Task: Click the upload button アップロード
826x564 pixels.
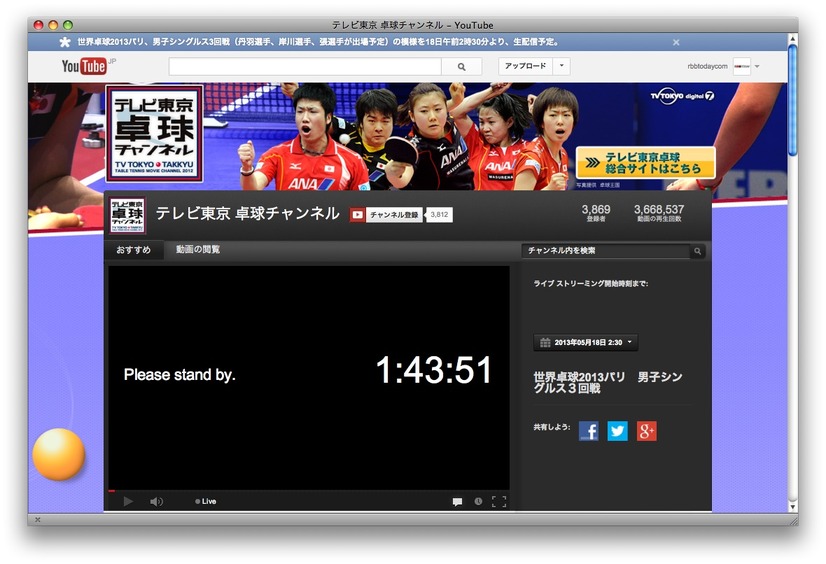Action: tap(525, 66)
